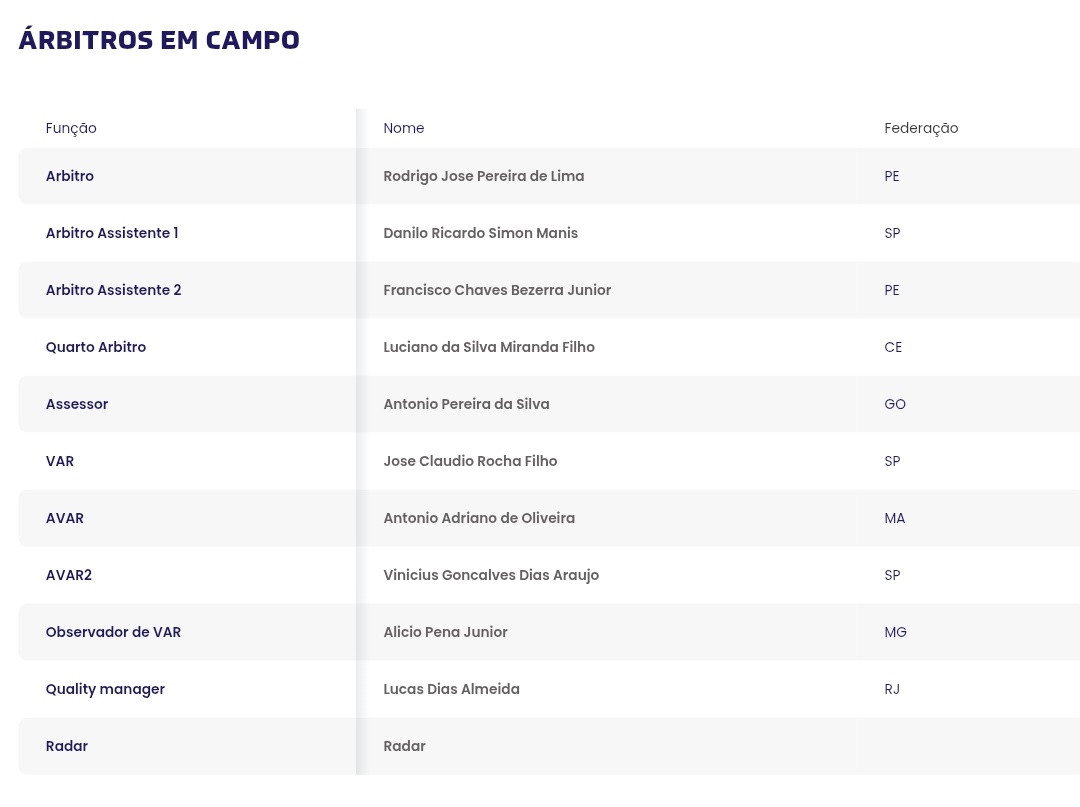Select the name Antonio Pereira da Silva
1080x807 pixels.
point(466,404)
